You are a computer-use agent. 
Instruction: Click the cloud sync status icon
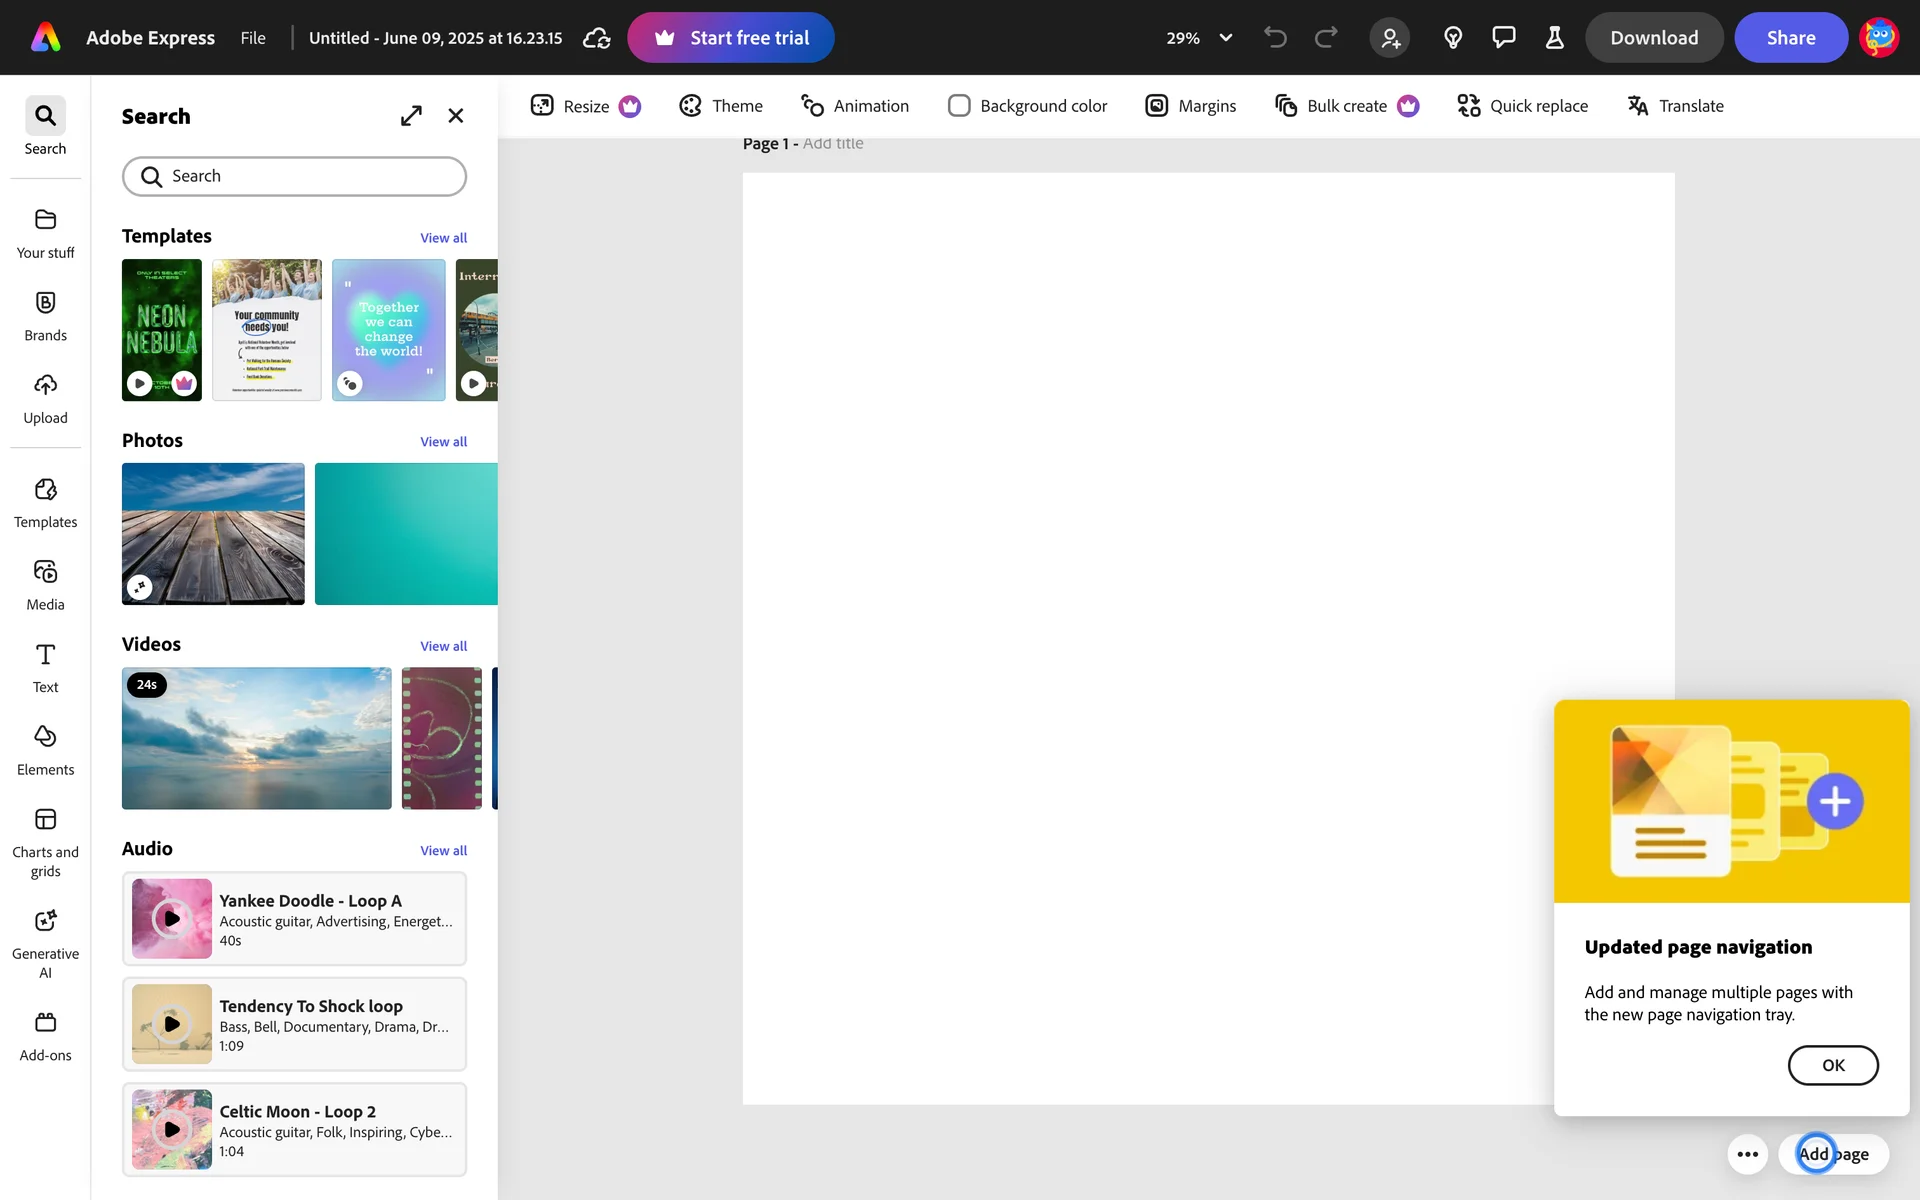coord(597,38)
